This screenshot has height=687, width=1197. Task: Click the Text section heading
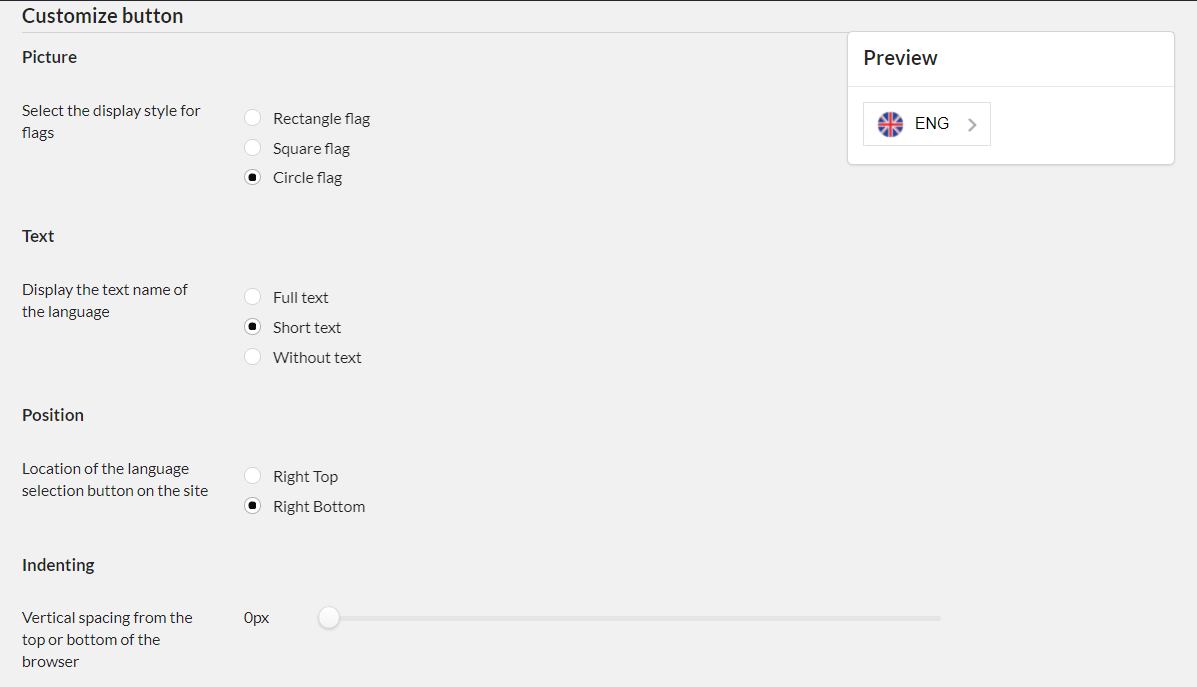click(38, 236)
